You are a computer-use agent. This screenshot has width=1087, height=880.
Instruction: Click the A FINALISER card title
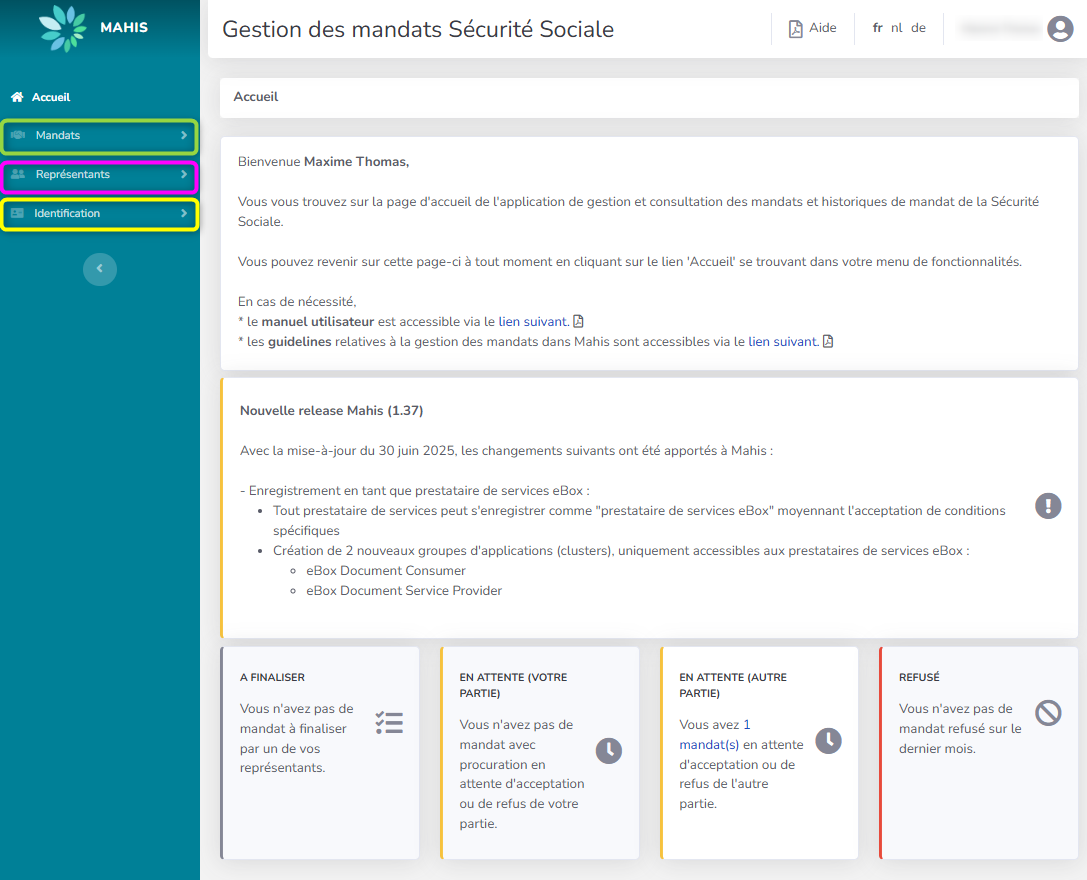click(272, 677)
